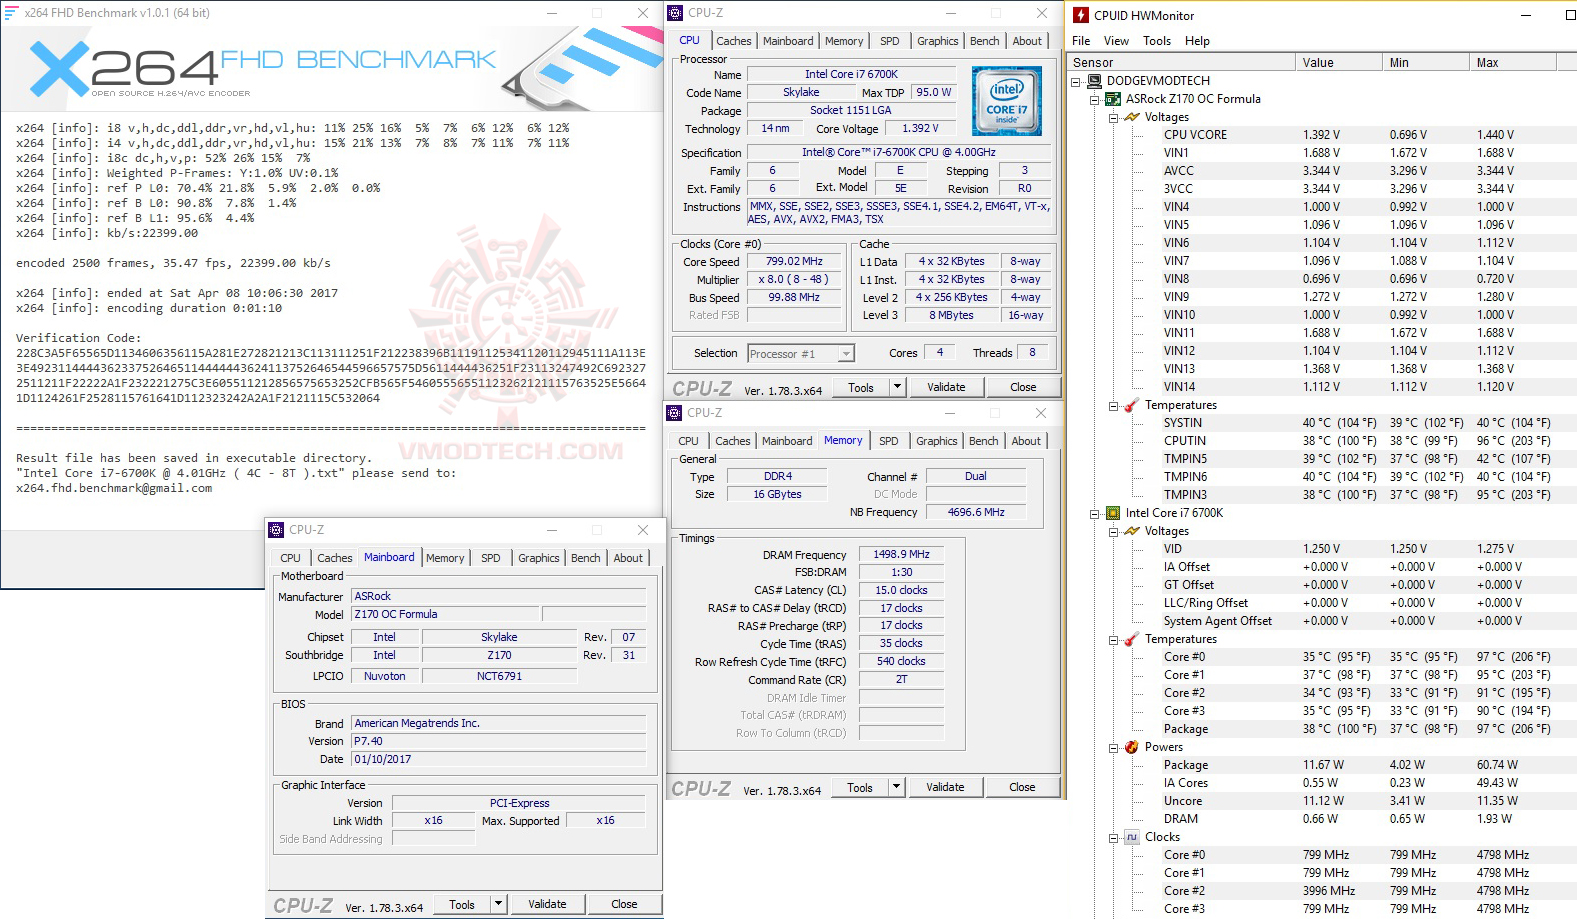Click the x264.fhd.benchmark@gmail.com address text
The height and width of the screenshot is (919, 1577).
114,488
